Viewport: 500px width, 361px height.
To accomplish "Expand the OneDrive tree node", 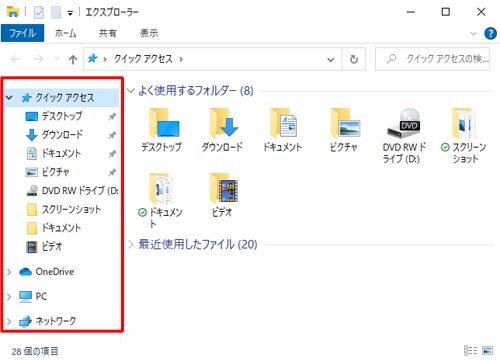I will [x=9, y=272].
